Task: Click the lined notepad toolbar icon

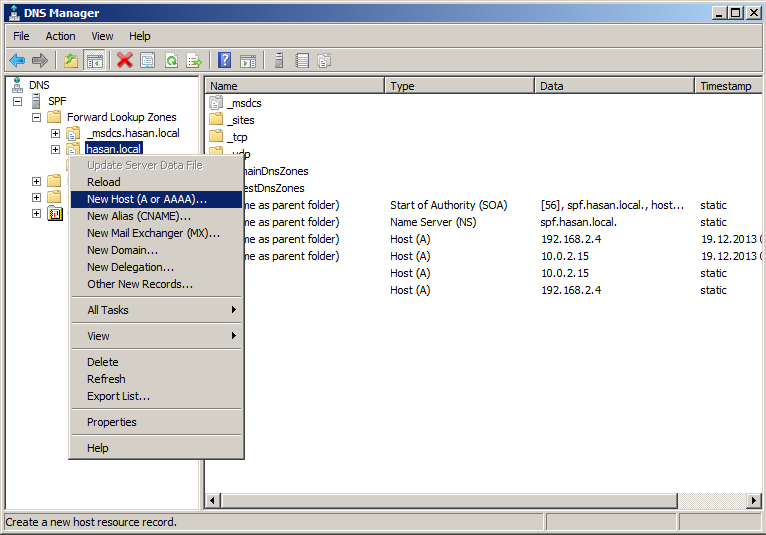Action: (302, 61)
